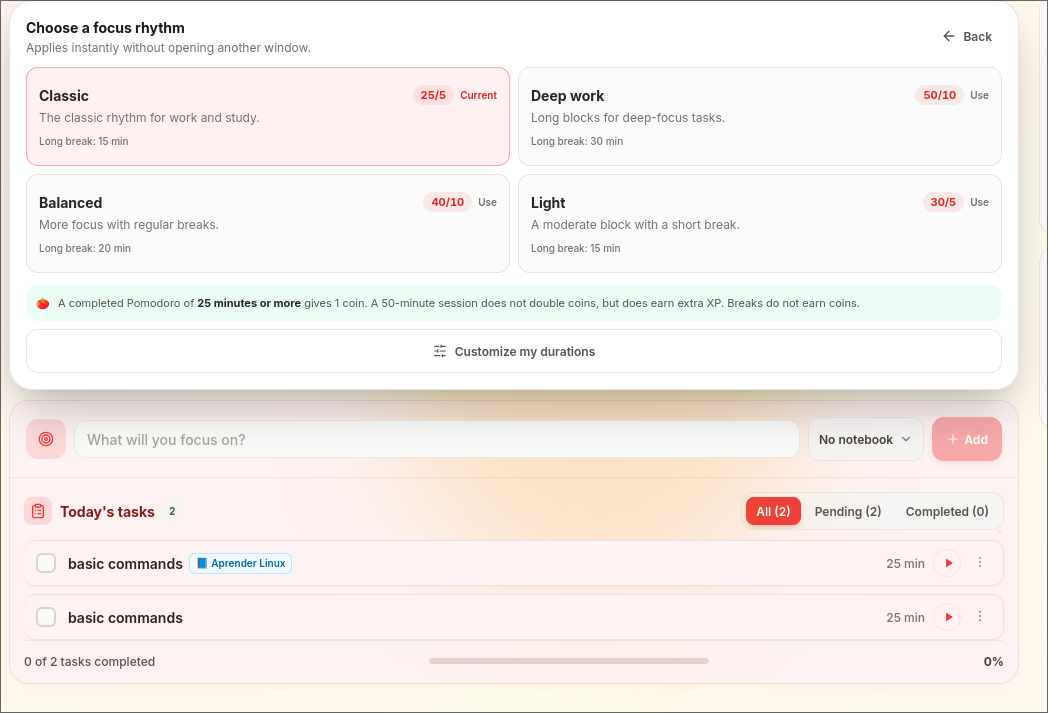Image resolution: width=1048 pixels, height=713 pixels.
Task: Click the Today's tasks clipboard icon
Action: (38, 511)
